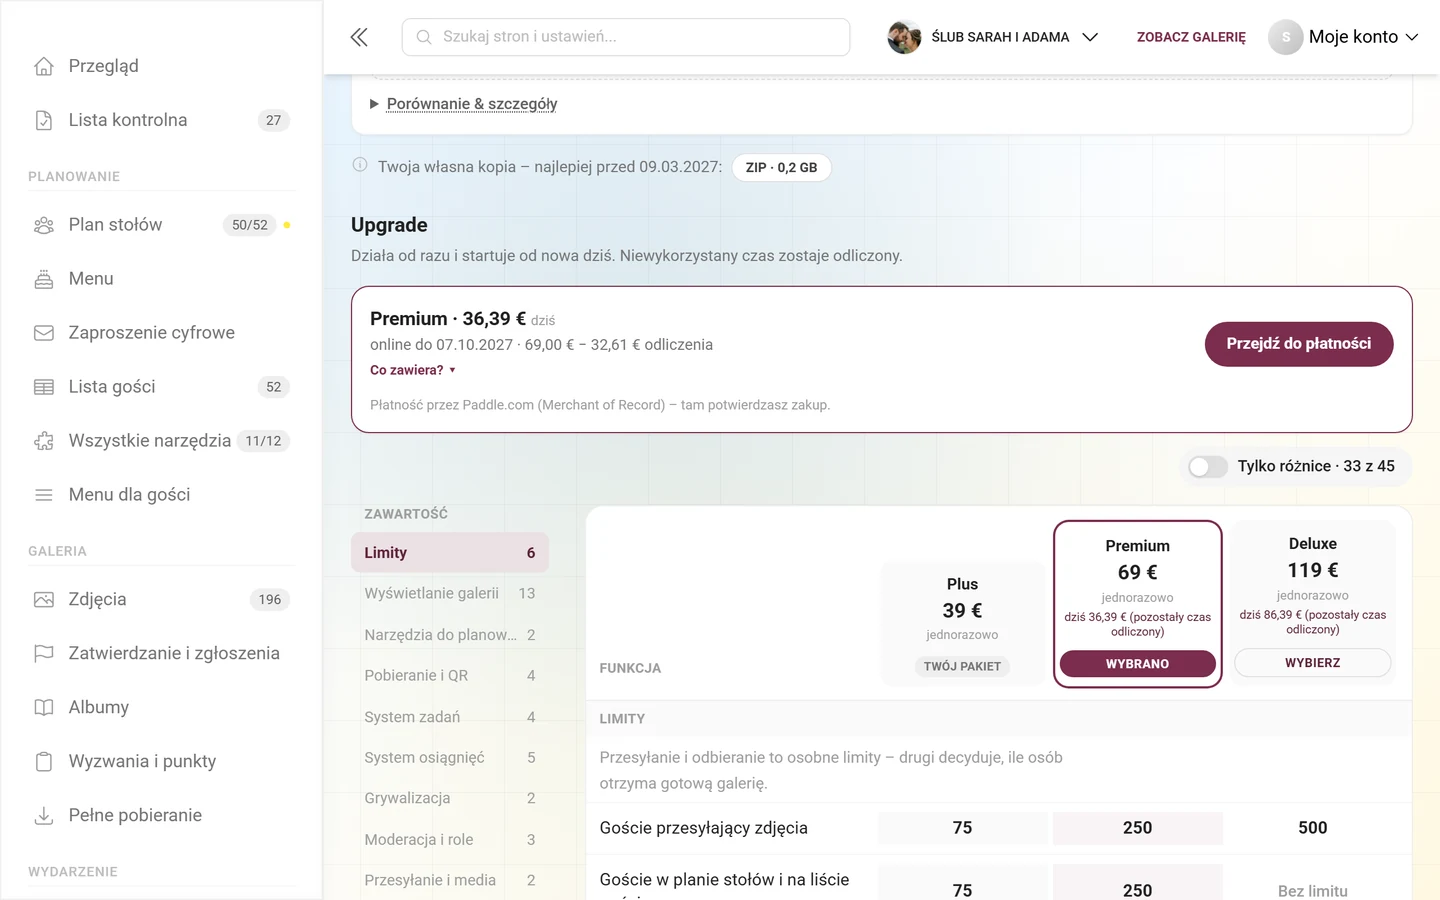The image size is (1440, 900).
Task: Click the Wyzwania i punkty clipboard icon
Action: point(44,762)
